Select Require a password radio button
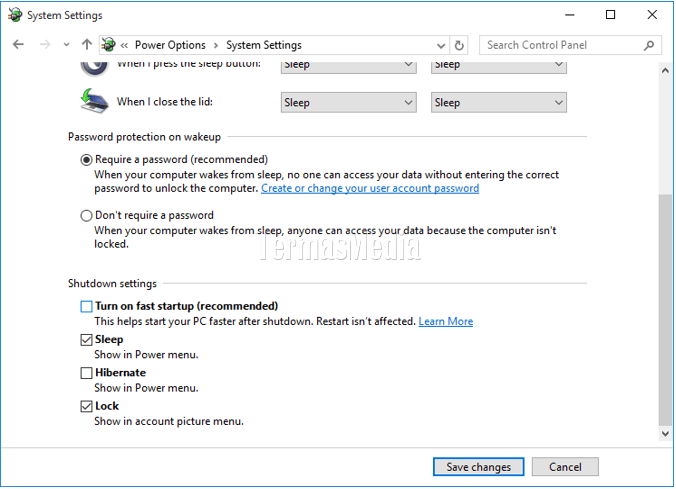 point(86,160)
